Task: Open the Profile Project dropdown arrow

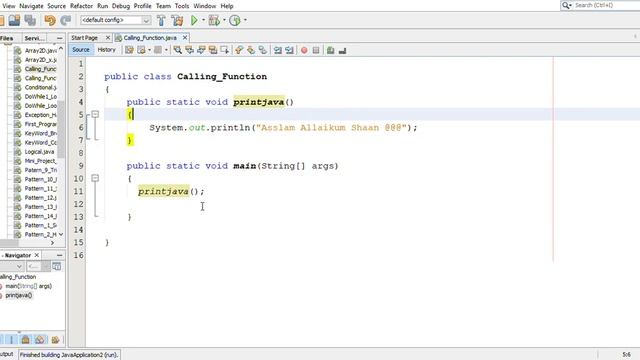Action: 245,20
